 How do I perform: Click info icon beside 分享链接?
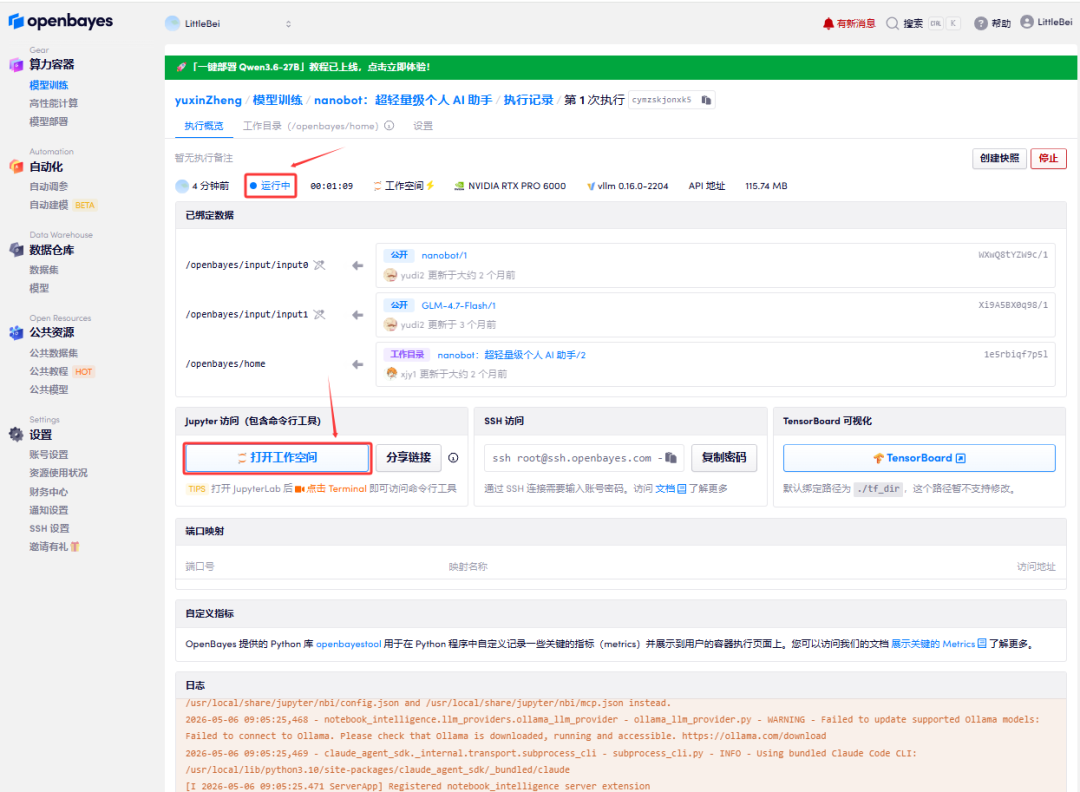tap(453, 458)
